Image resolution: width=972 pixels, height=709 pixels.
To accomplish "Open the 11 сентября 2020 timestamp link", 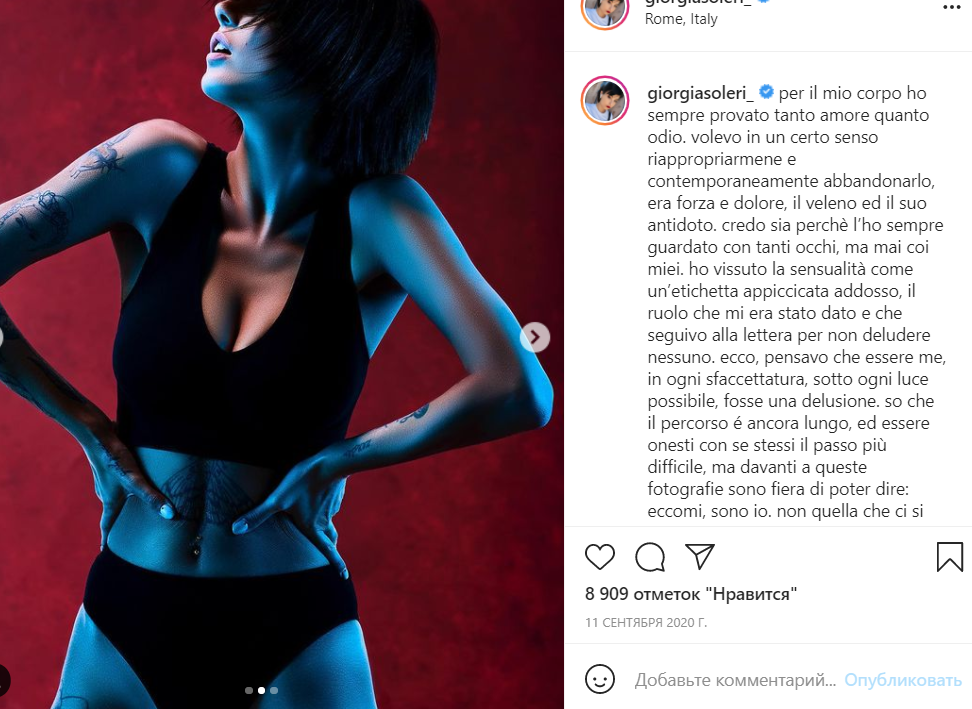I will pyautogui.click(x=646, y=622).
